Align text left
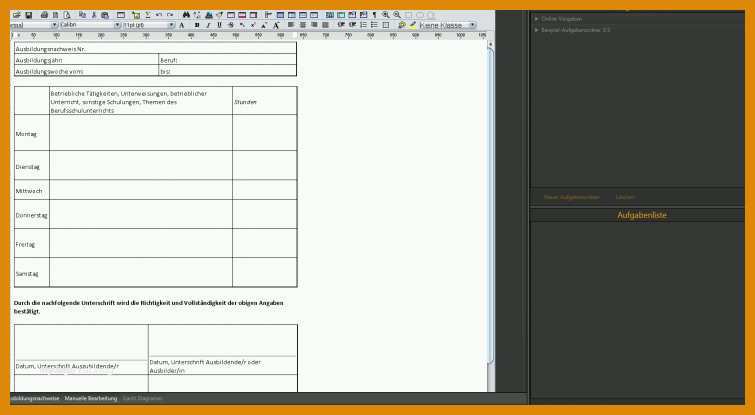The width and height of the screenshot is (755, 415). pos(291,25)
